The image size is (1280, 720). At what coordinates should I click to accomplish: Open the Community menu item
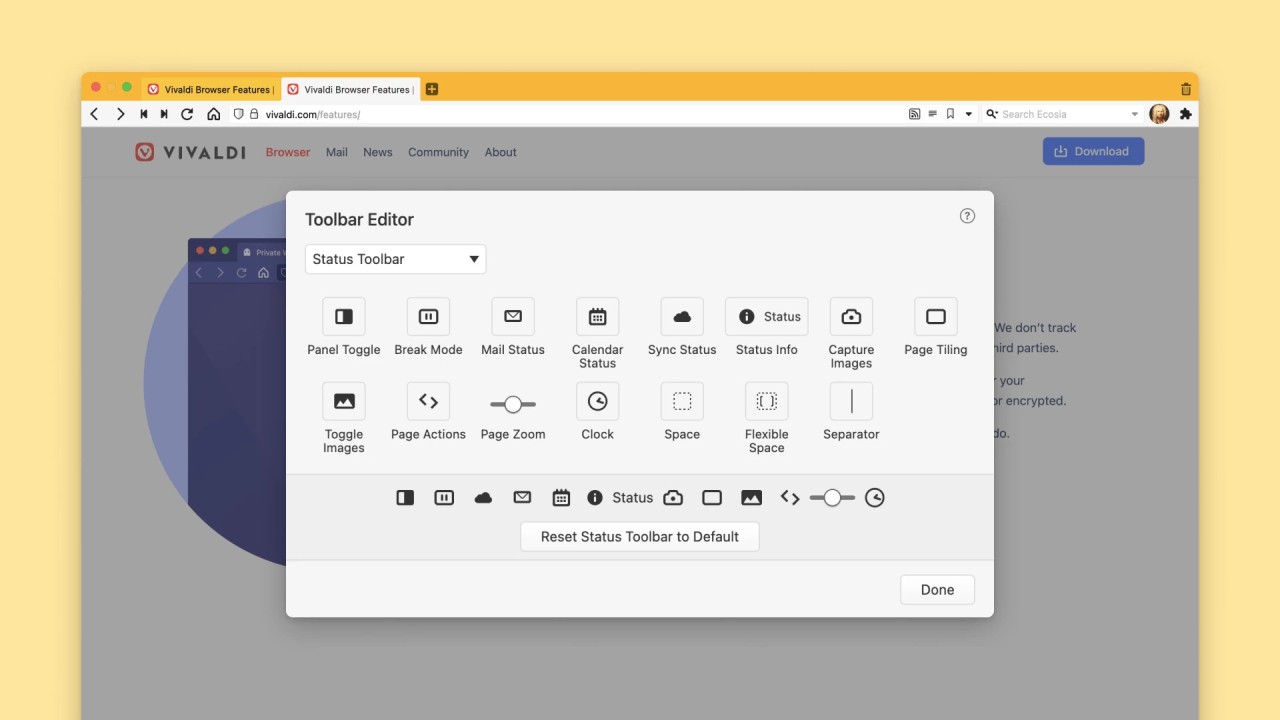tap(438, 152)
